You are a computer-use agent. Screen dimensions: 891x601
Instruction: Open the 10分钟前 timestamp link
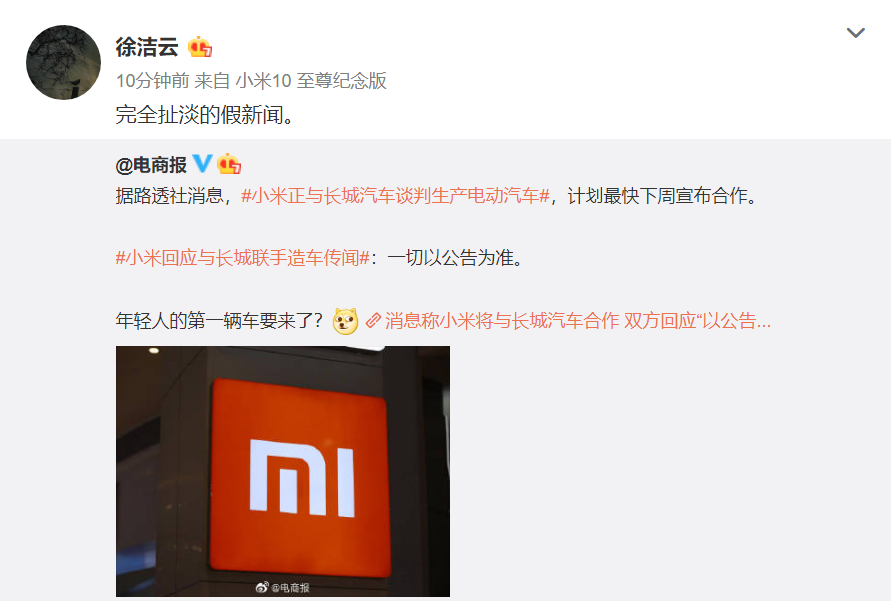152,81
